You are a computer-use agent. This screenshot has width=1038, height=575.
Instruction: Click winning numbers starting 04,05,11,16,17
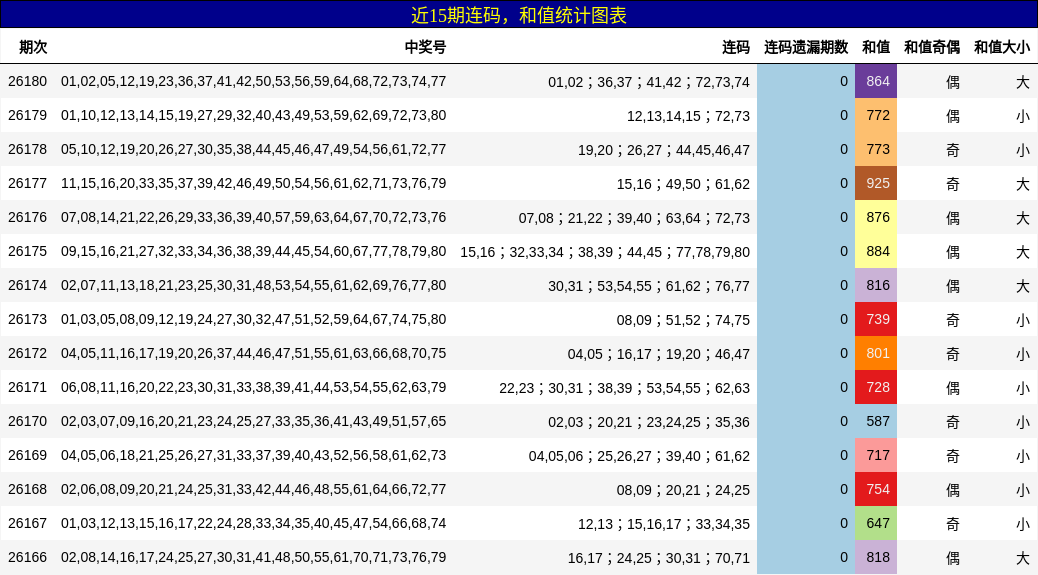[x=254, y=353]
